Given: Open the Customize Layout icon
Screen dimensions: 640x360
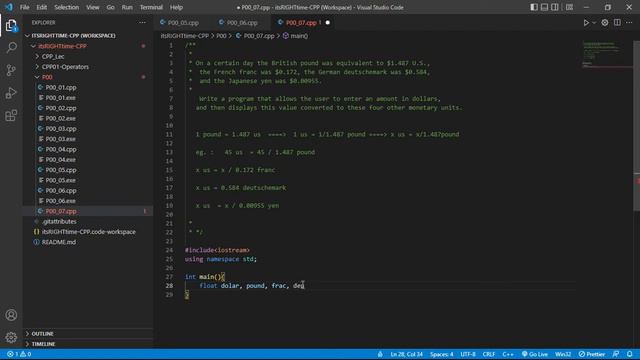Looking at the screenshot, I should 569,7.
